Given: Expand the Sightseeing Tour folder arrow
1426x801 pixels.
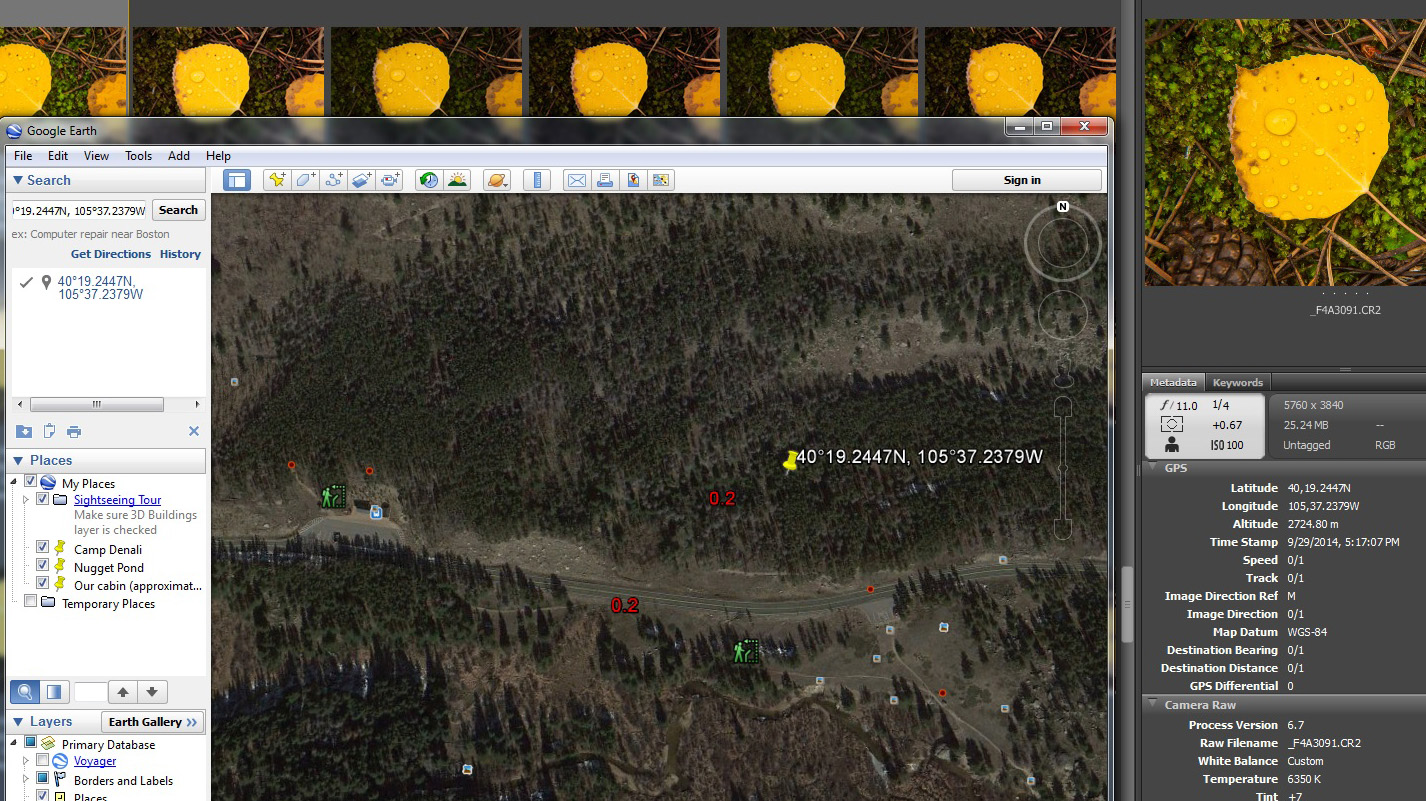Looking at the screenshot, I should point(26,499).
